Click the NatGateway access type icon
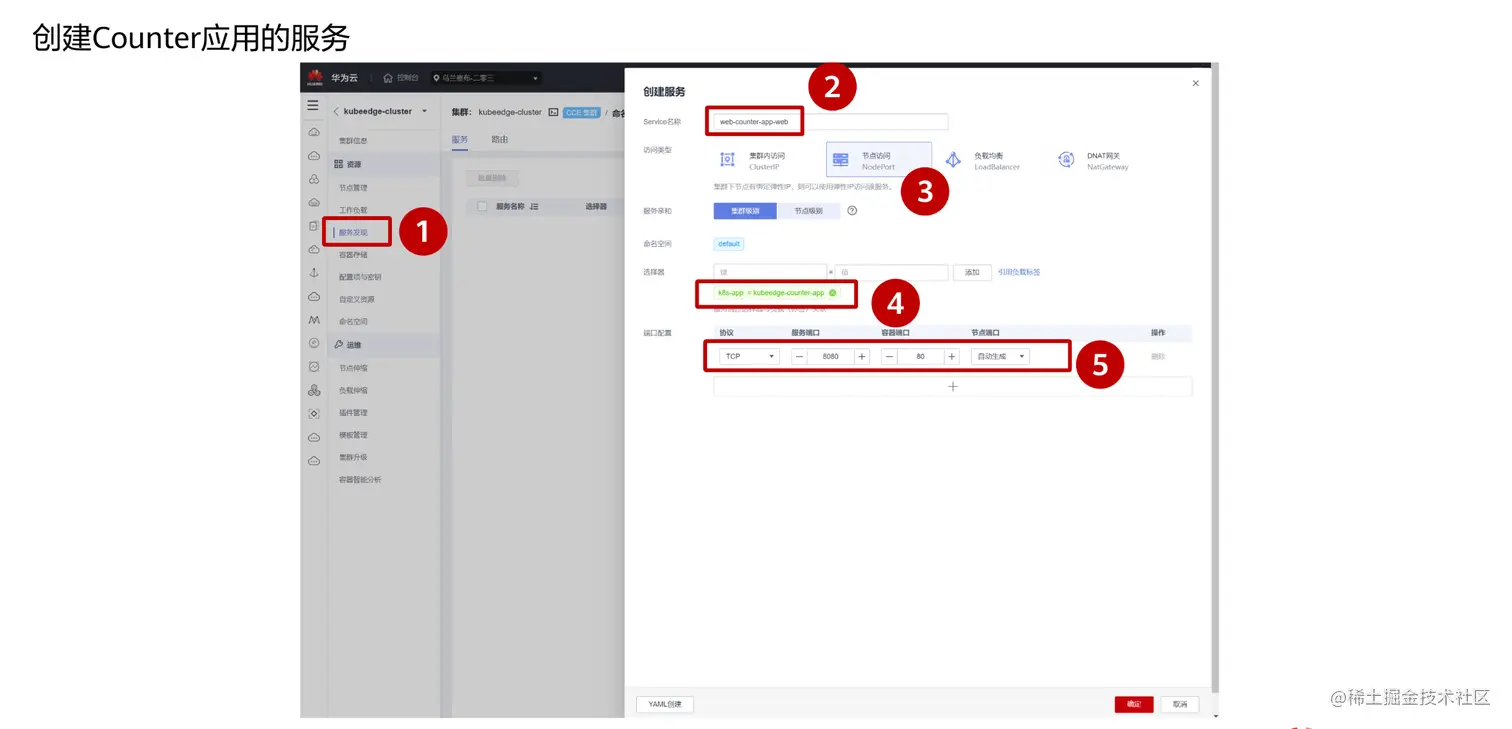The image size is (1512, 729). (1066, 160)
